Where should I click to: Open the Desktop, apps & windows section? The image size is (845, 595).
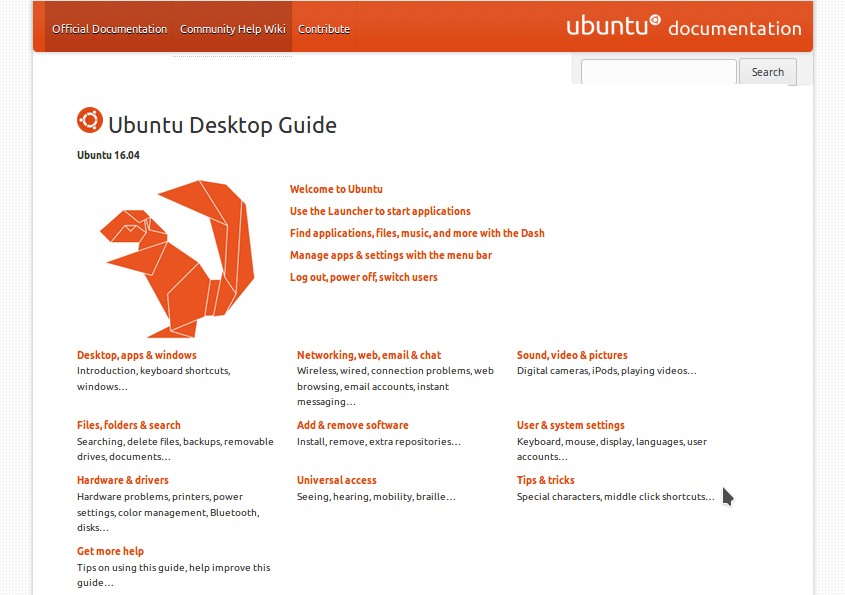[137, 355]
